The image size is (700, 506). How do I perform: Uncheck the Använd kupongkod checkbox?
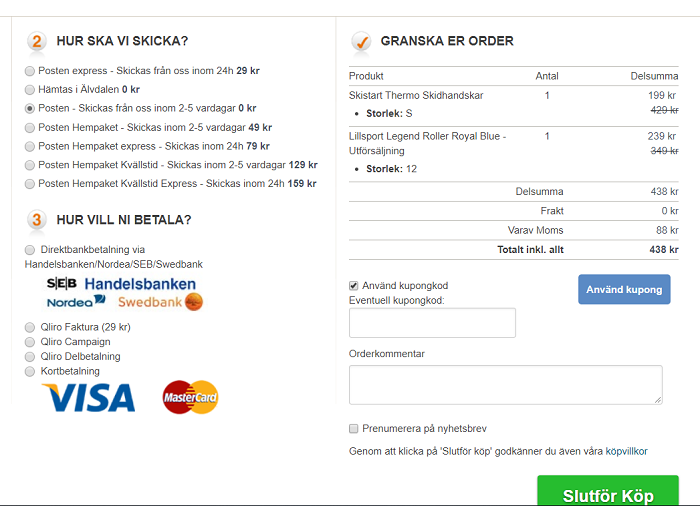pos(354,285)
